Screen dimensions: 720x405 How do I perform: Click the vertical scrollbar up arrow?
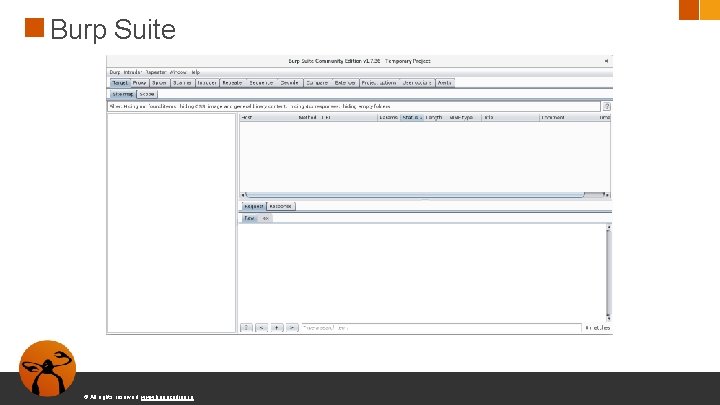pyautogui.click(x=608, y=227)
